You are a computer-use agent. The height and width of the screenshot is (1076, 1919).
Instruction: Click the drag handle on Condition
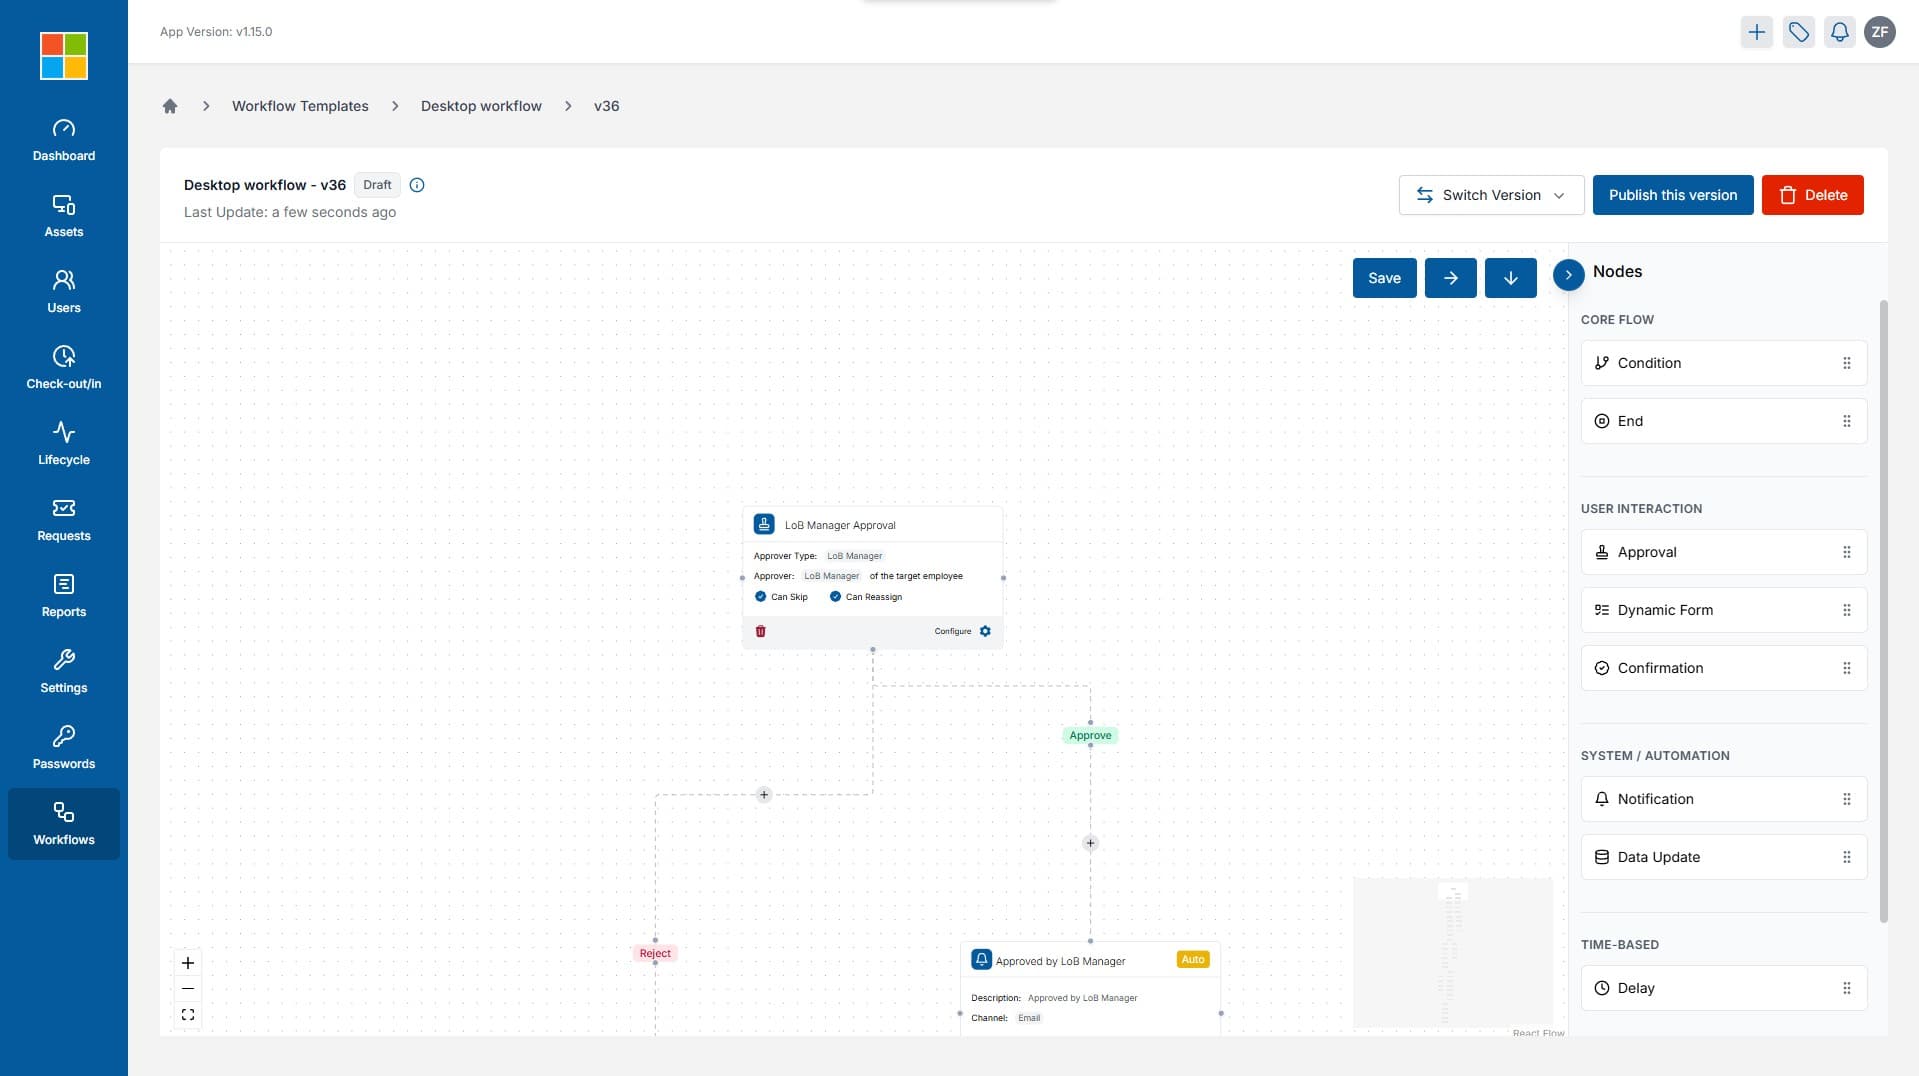[1847, 363]
